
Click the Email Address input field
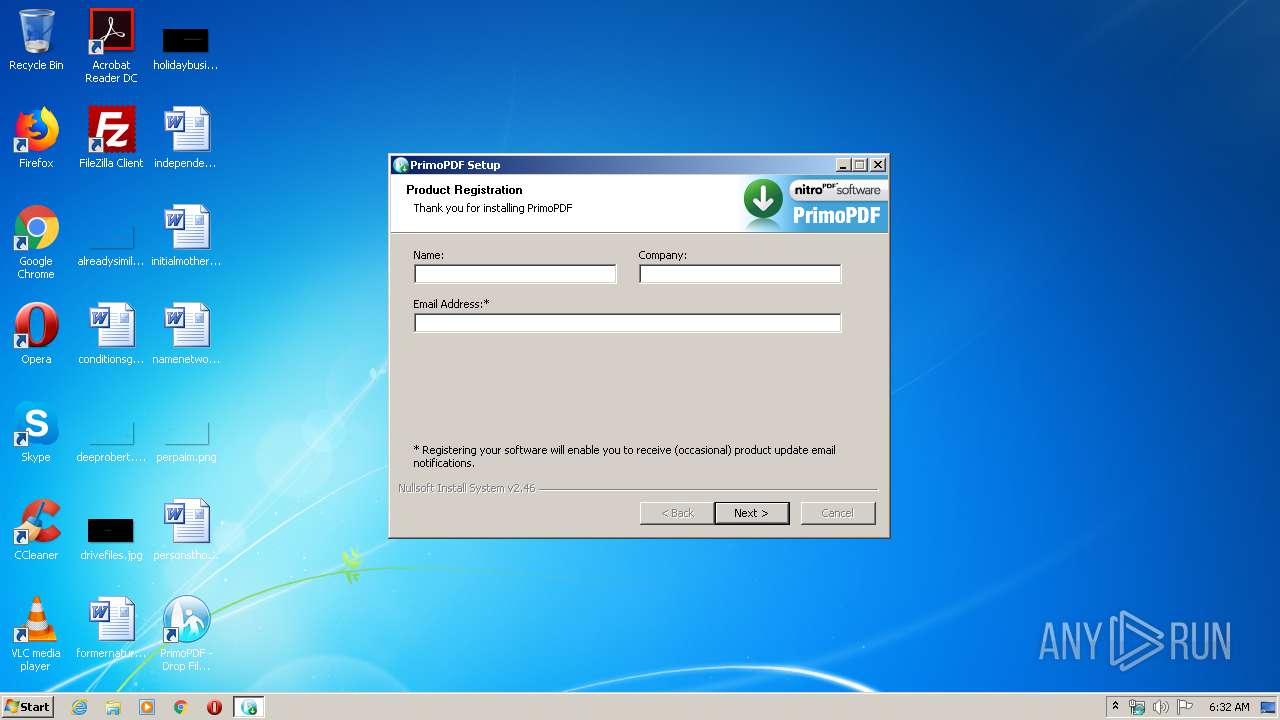pos(628,322)
